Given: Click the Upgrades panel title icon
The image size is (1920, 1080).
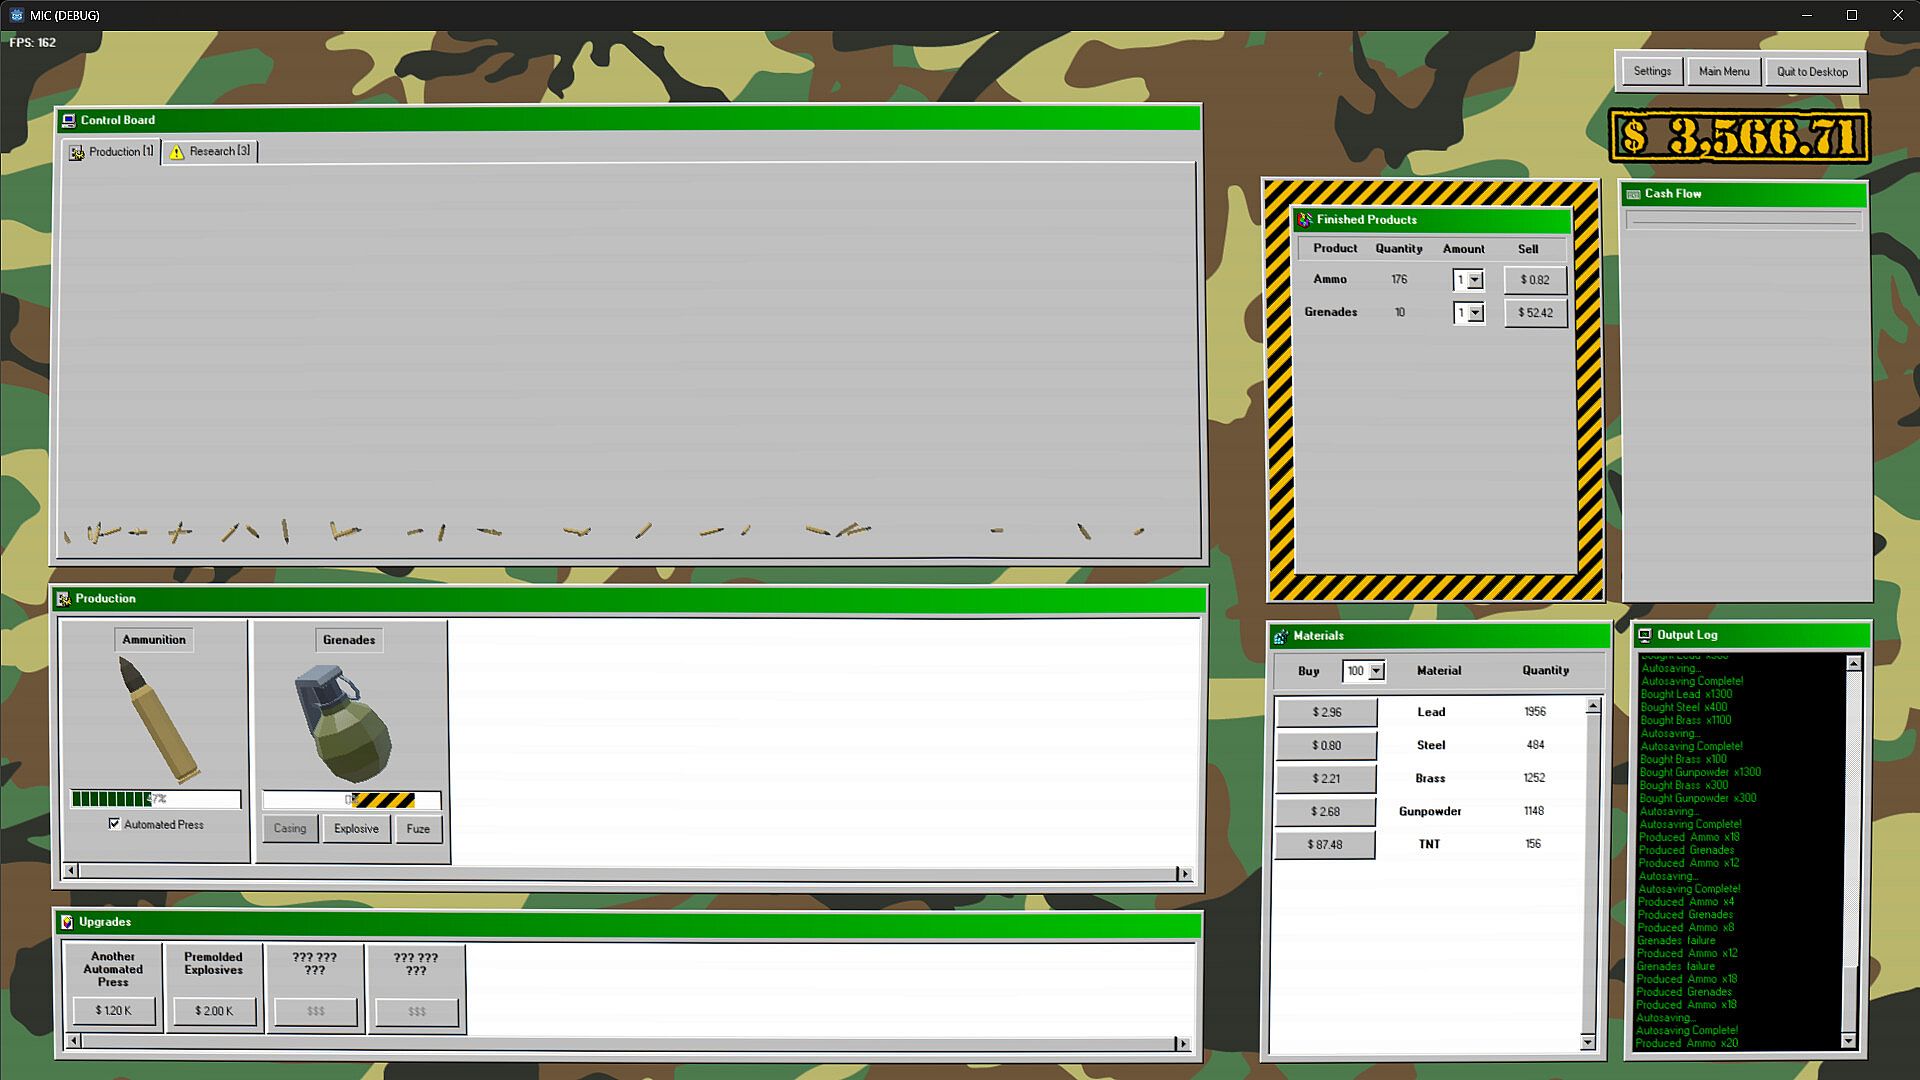Looking at the screenshot, I should click(67, 922).
